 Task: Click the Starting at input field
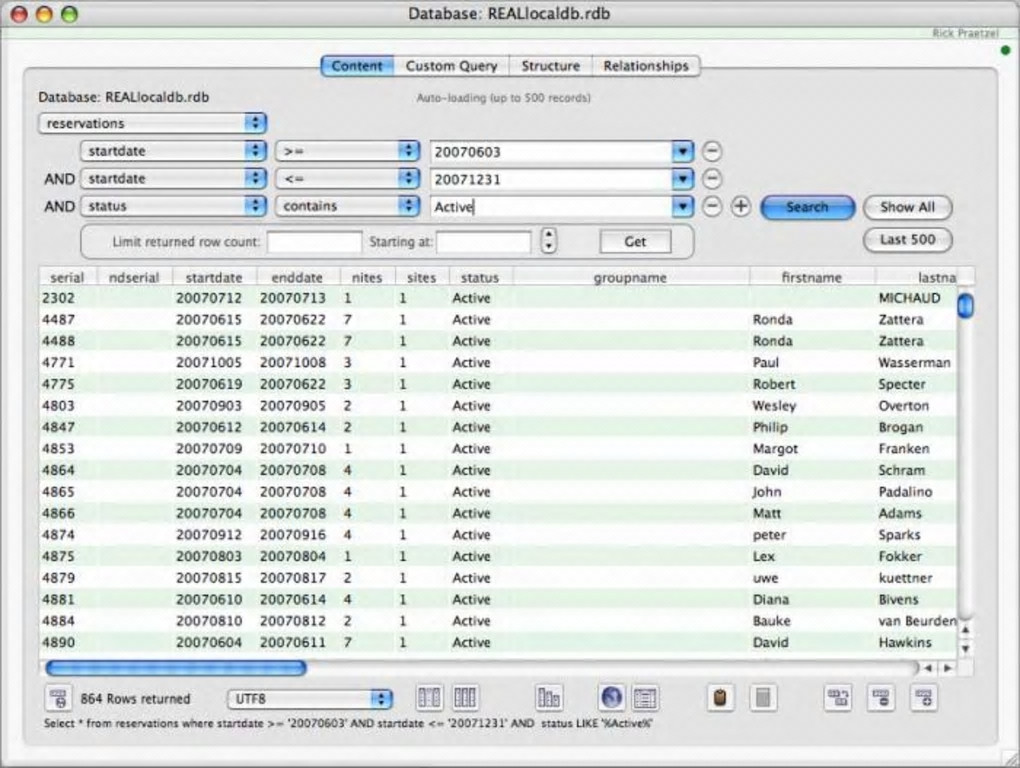click(x=483, y=242)
